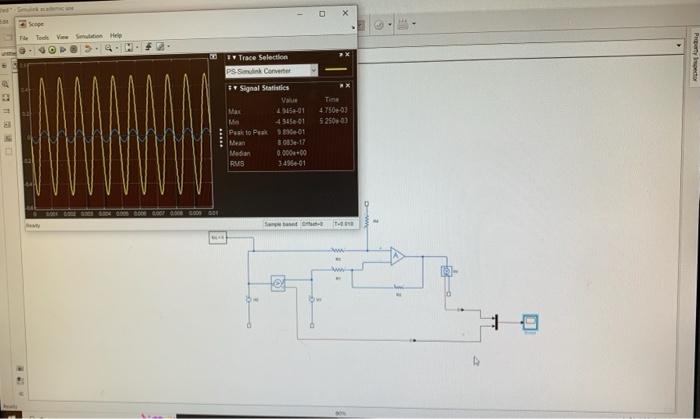Select the Mux bar block
The height and width of the screenshot is (419, 700).
496,322
